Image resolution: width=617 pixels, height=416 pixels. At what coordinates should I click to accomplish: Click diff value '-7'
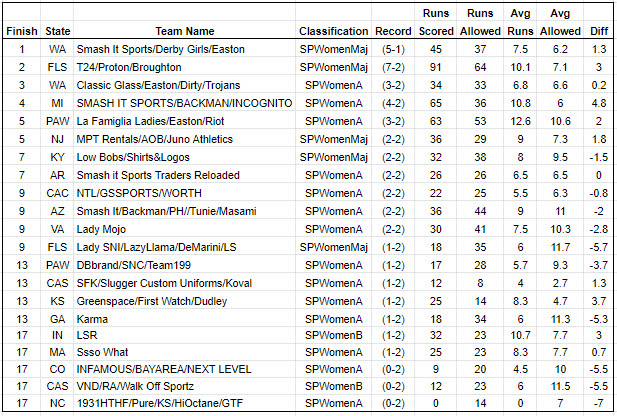coord(599,403)
